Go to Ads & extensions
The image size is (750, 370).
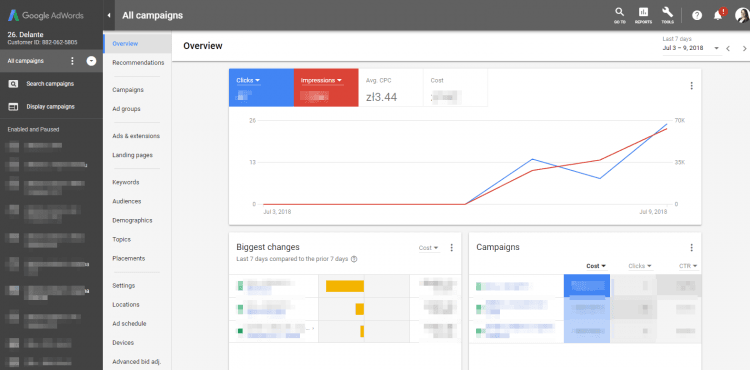pos(136,136)
